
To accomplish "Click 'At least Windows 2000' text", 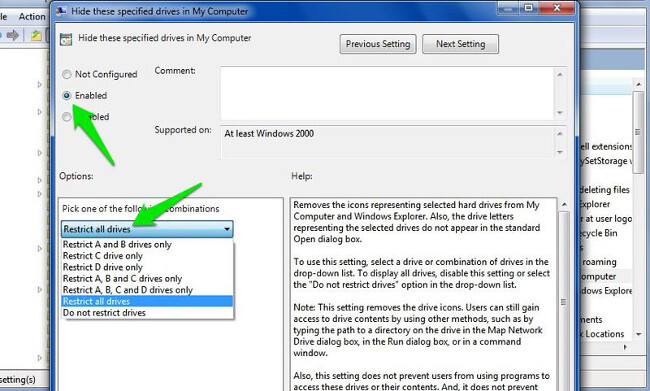I will click(269, 134).
